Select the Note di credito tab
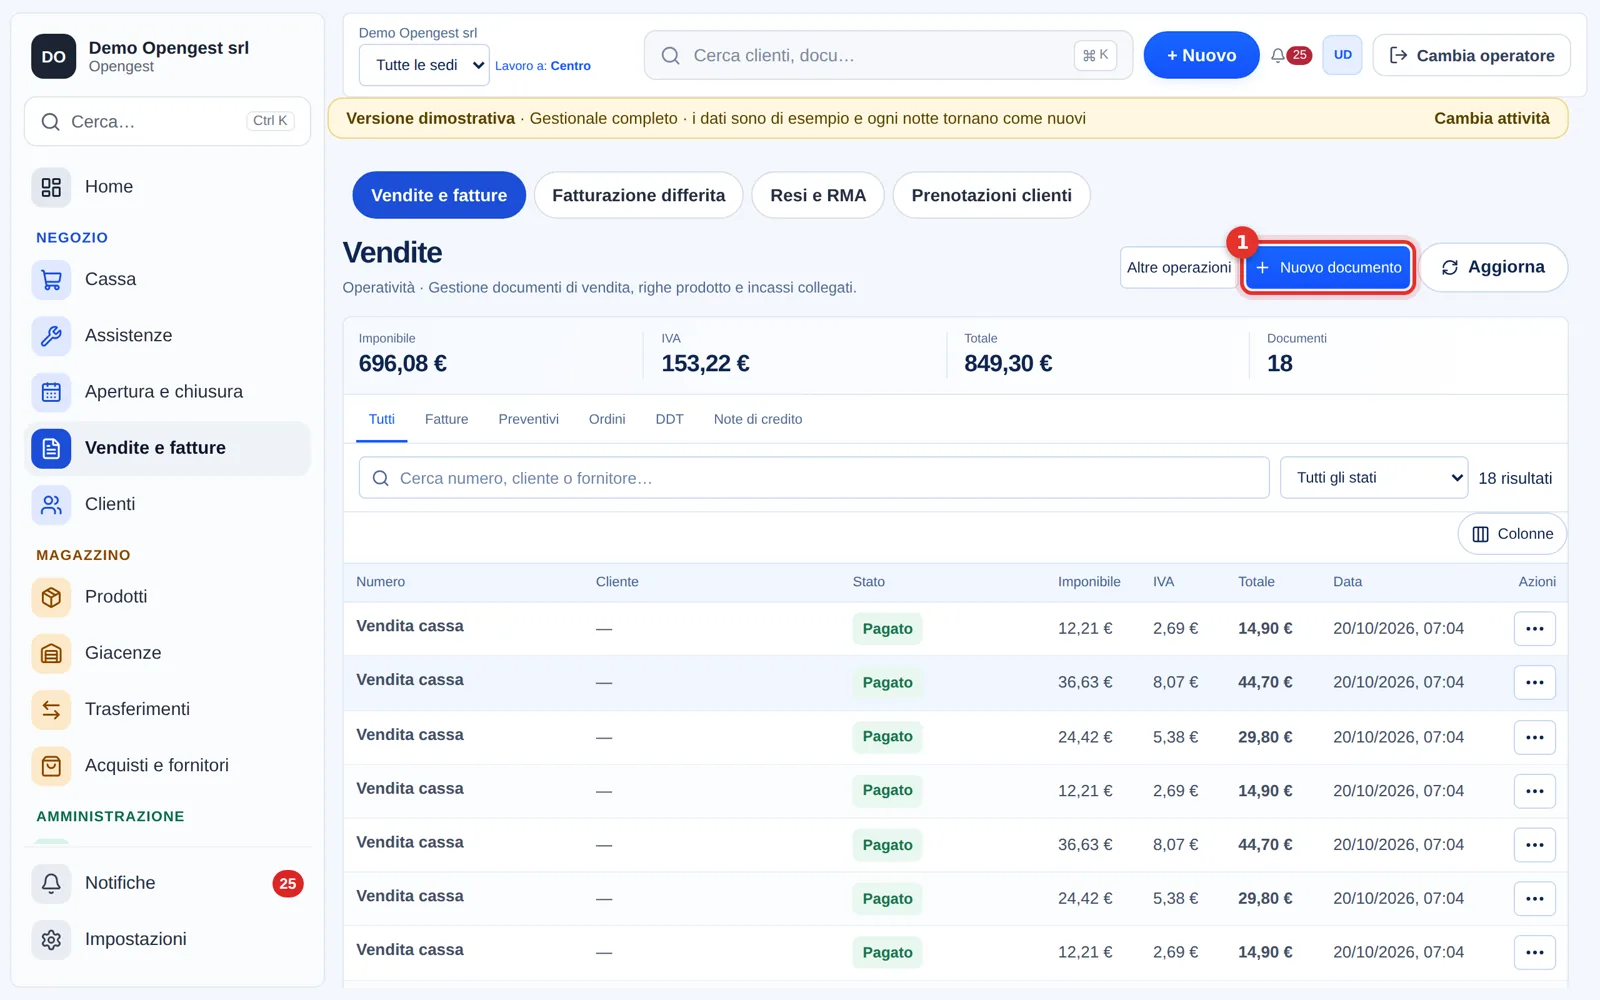Image resolution: width=1600 pixels, height=1000 pixels. click(758, 420)
